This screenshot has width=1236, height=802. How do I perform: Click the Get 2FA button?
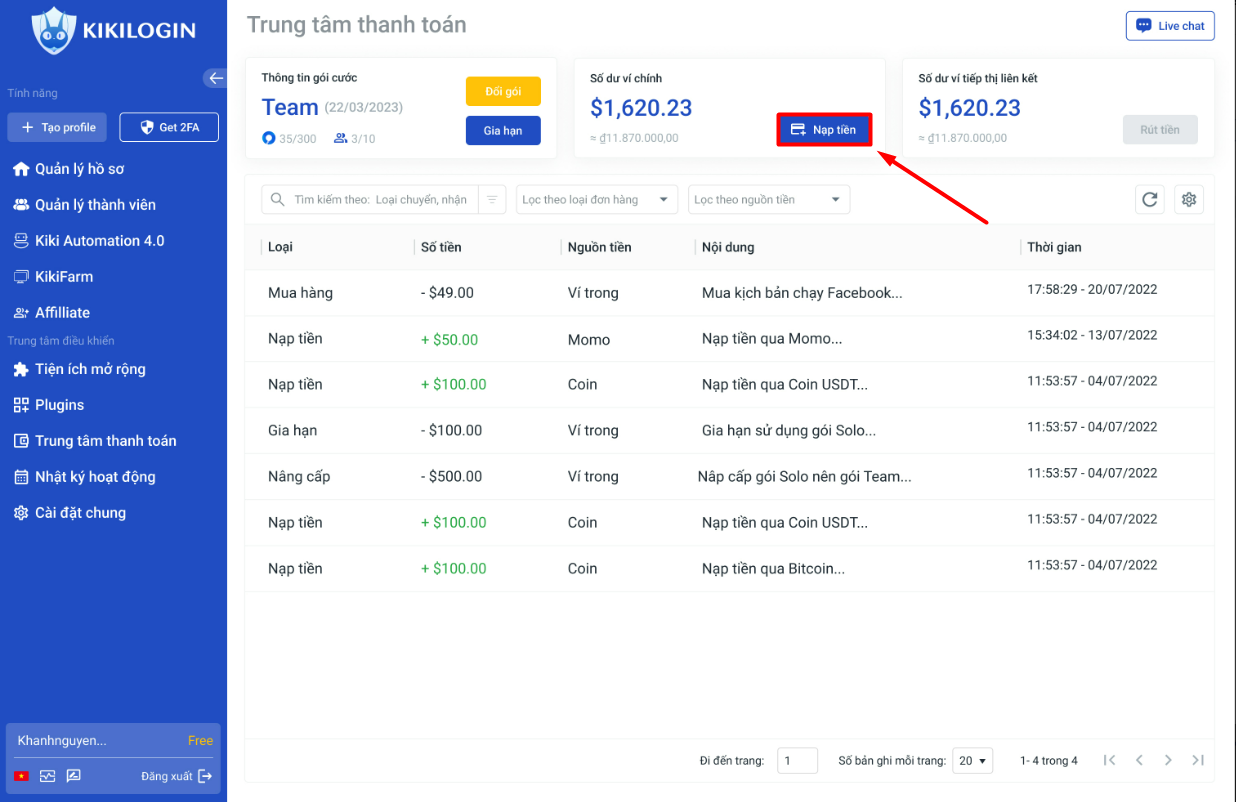tap(169, 127)
